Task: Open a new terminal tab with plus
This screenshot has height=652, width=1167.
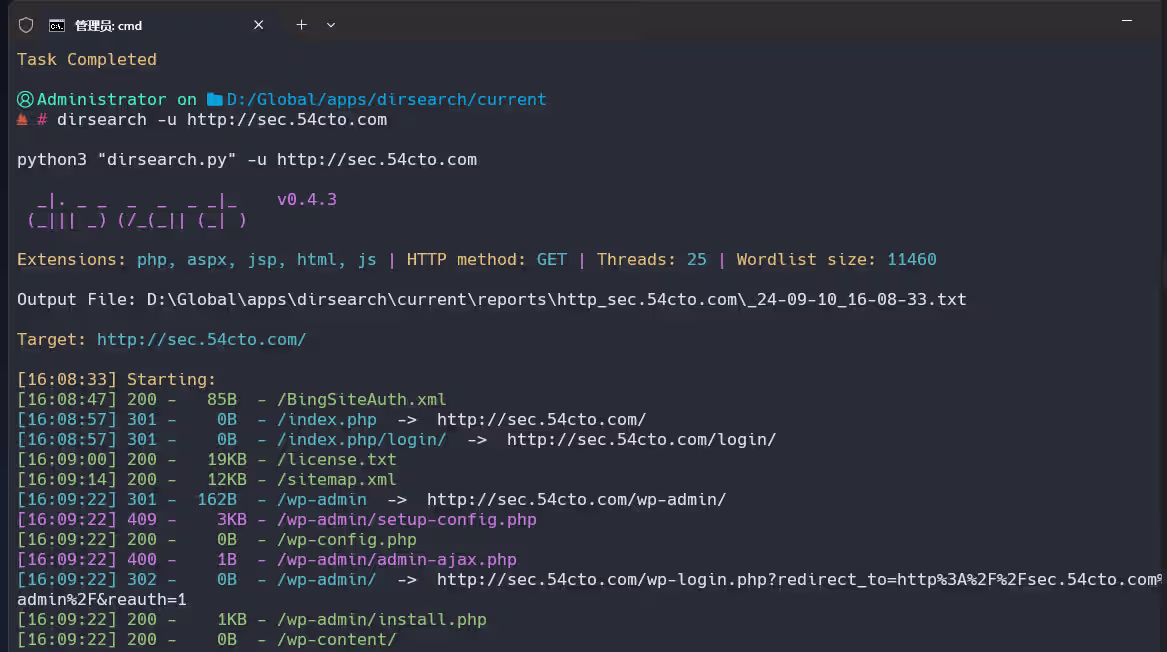Action: 301,25
